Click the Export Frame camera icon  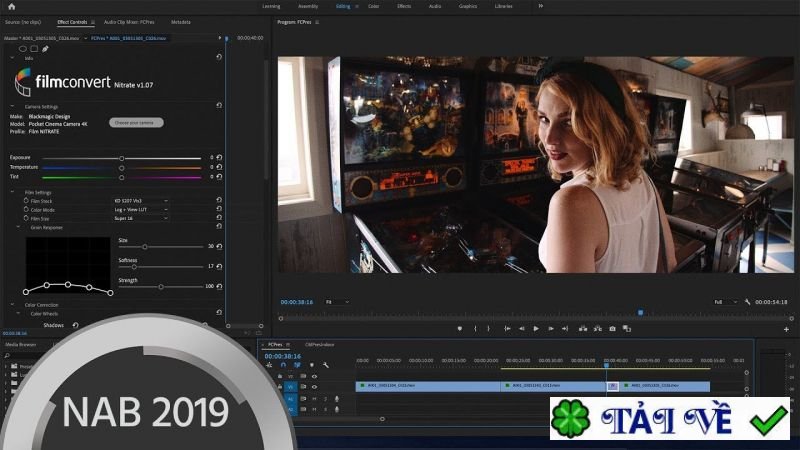[x=612, y=328]
